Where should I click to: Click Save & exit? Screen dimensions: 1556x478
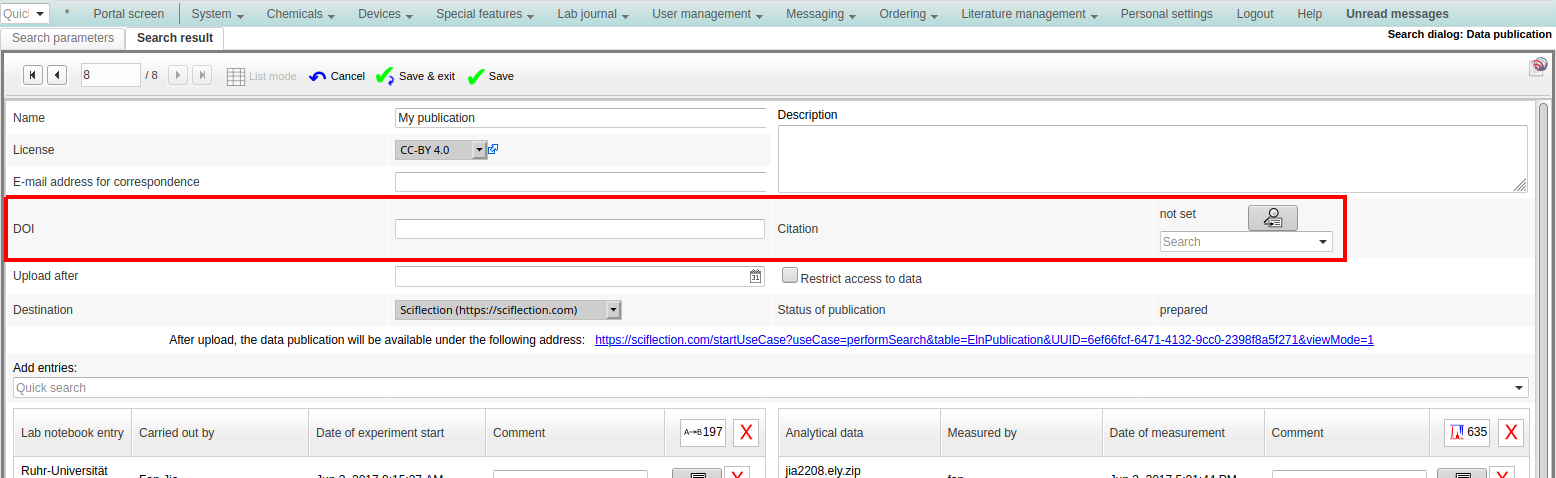[x=415, y=76]
